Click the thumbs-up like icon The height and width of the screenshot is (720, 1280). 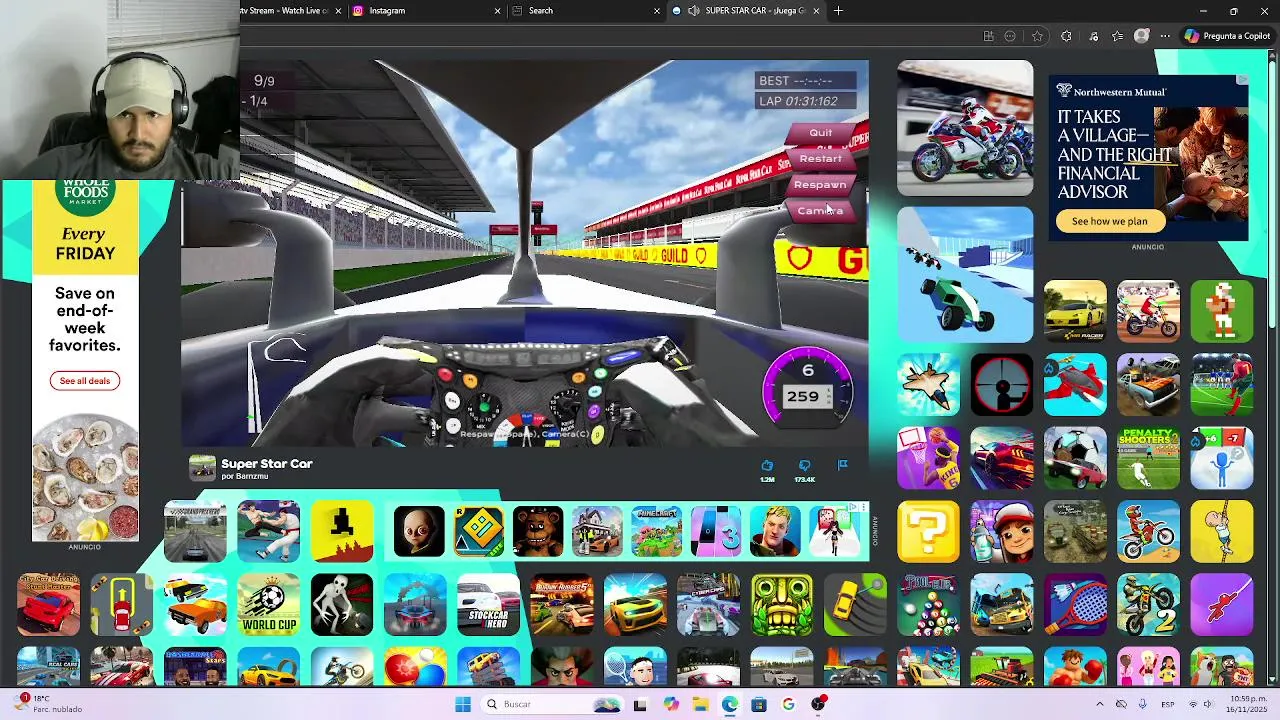pyautogui.click(x=767, y=466)
